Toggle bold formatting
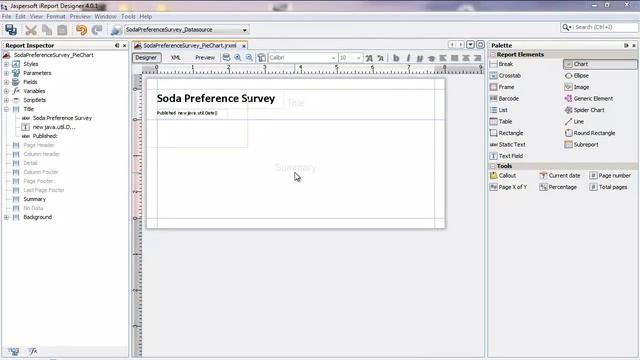Viewport: 640px width, 360px height. pyautogui.click(x=396, y=58)
